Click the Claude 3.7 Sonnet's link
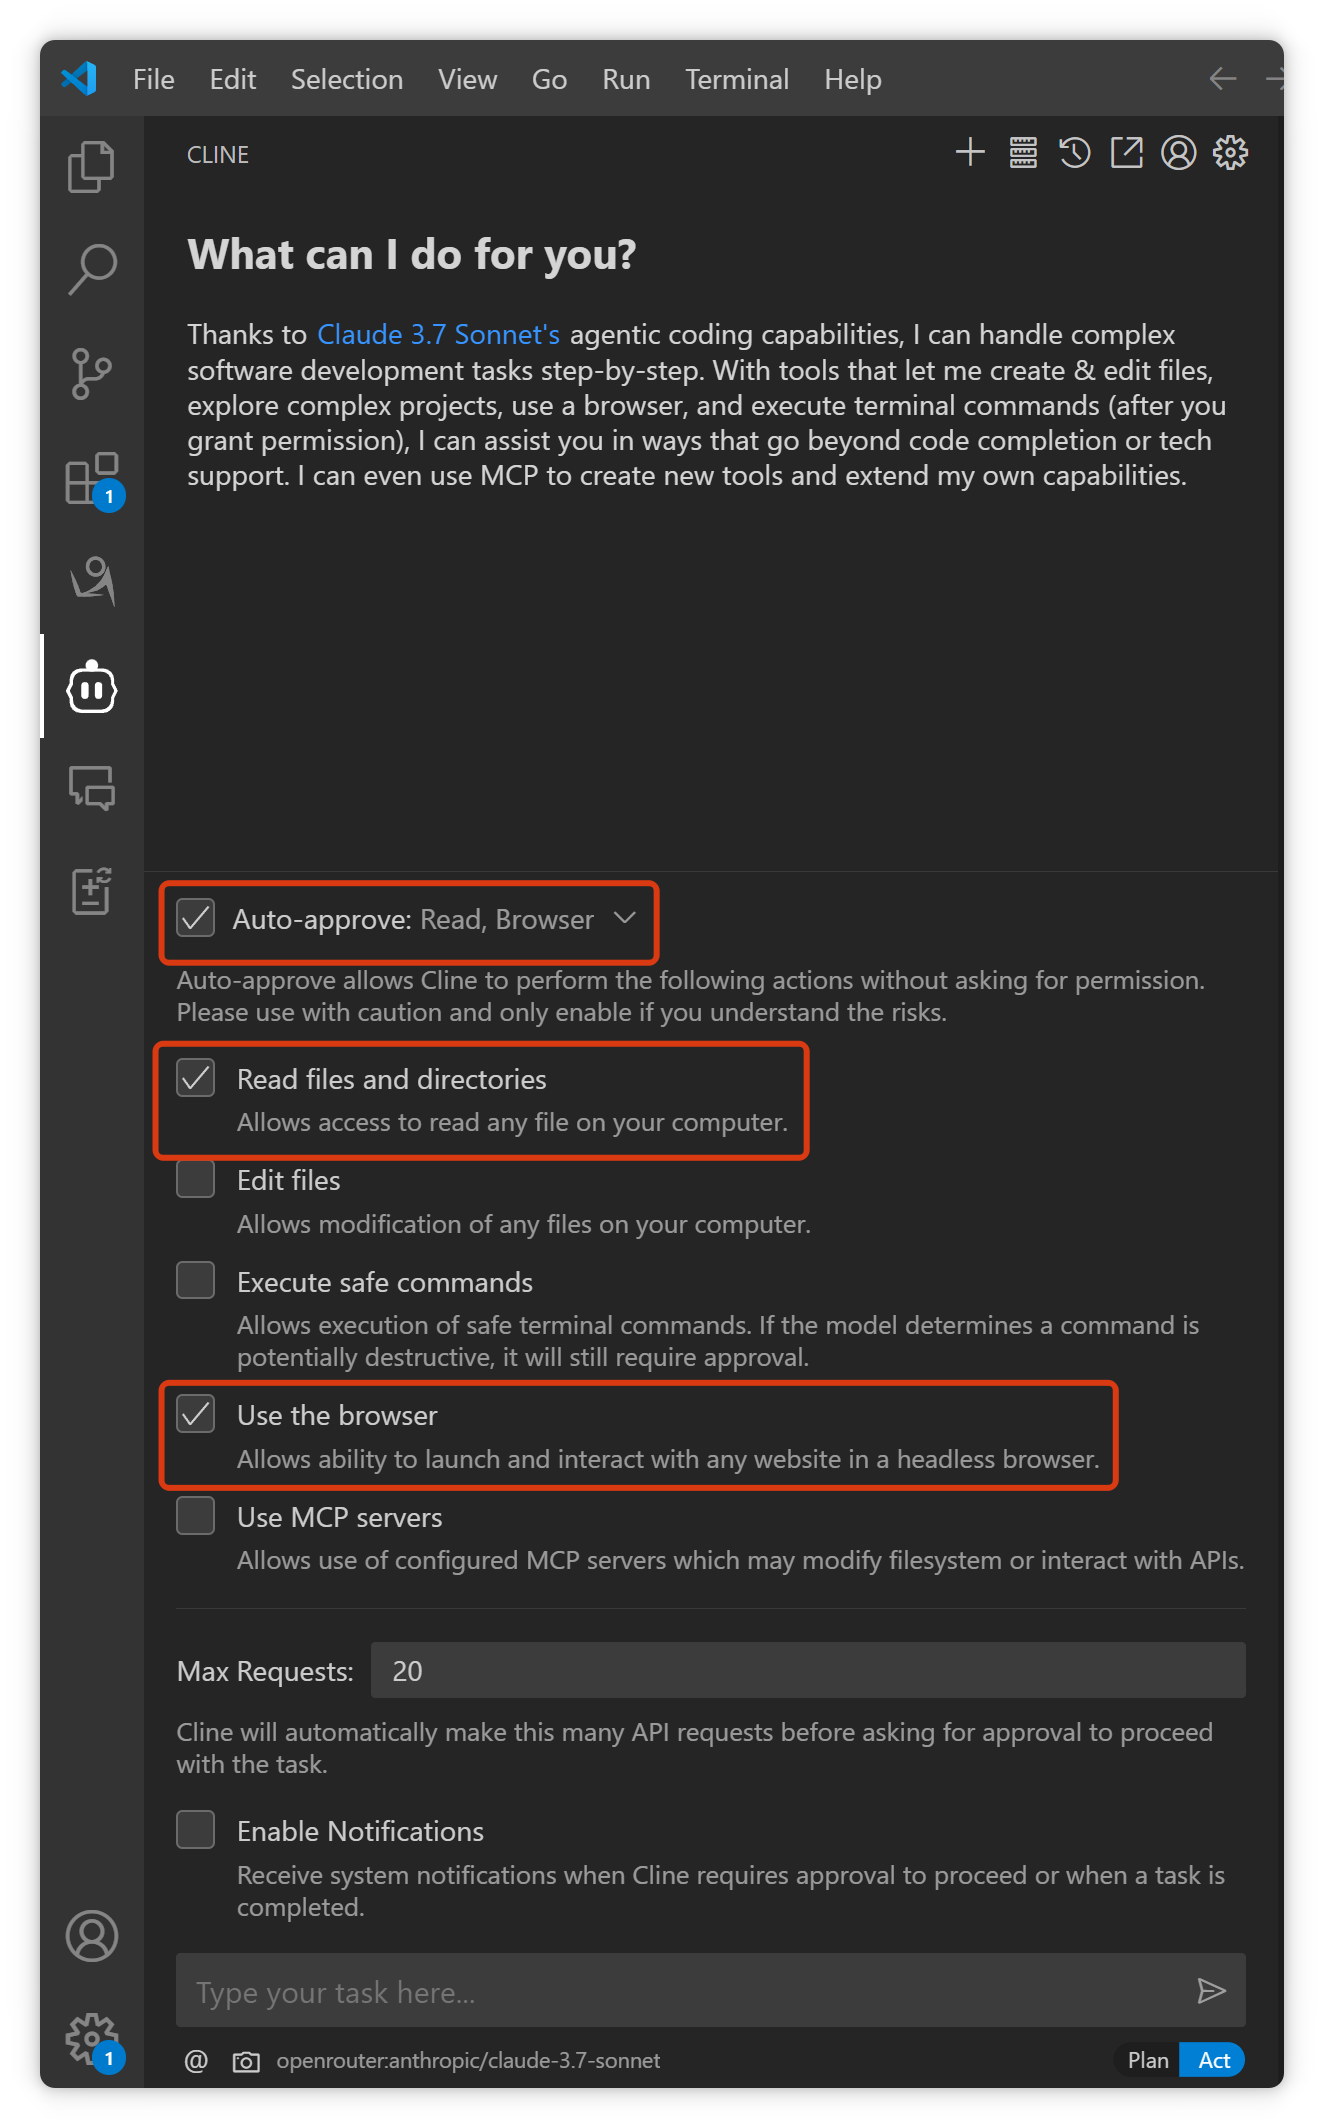The height and width of the screenshot is (2128, 1324). click(438, 334)
